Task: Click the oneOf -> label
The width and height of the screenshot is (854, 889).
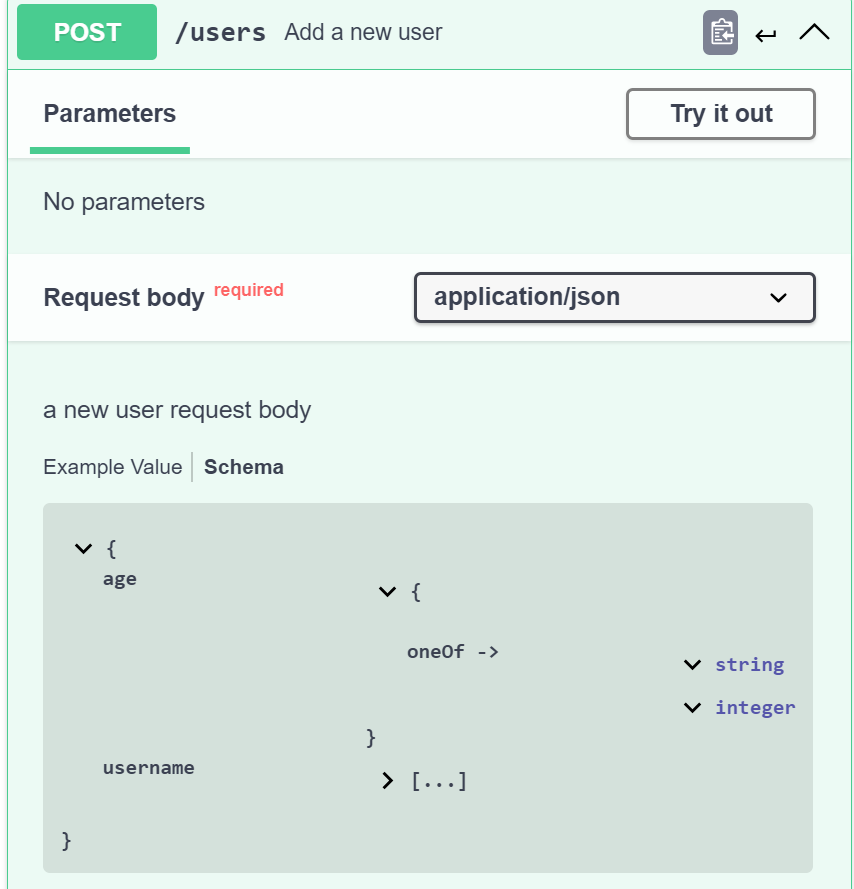Action: click(453, 652)
